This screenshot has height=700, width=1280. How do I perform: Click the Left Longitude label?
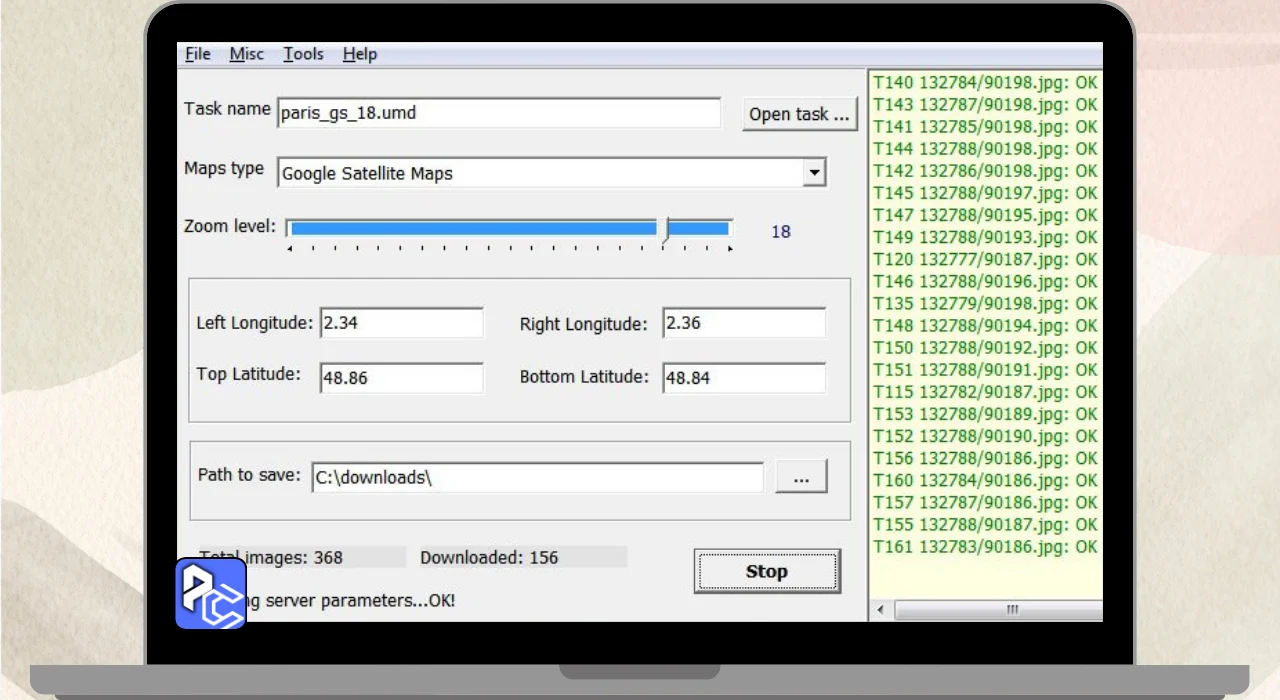[x=255, y=323]
